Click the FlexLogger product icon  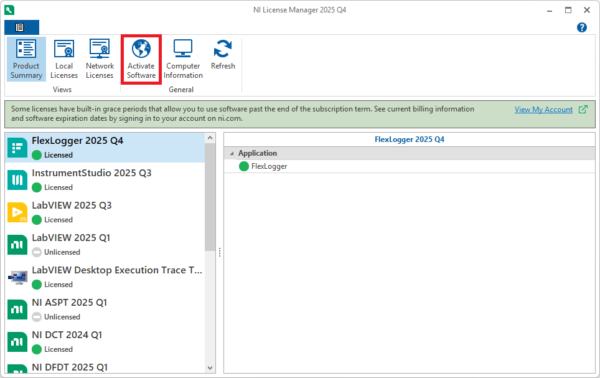pyautogui.click(x=17, y=148)
